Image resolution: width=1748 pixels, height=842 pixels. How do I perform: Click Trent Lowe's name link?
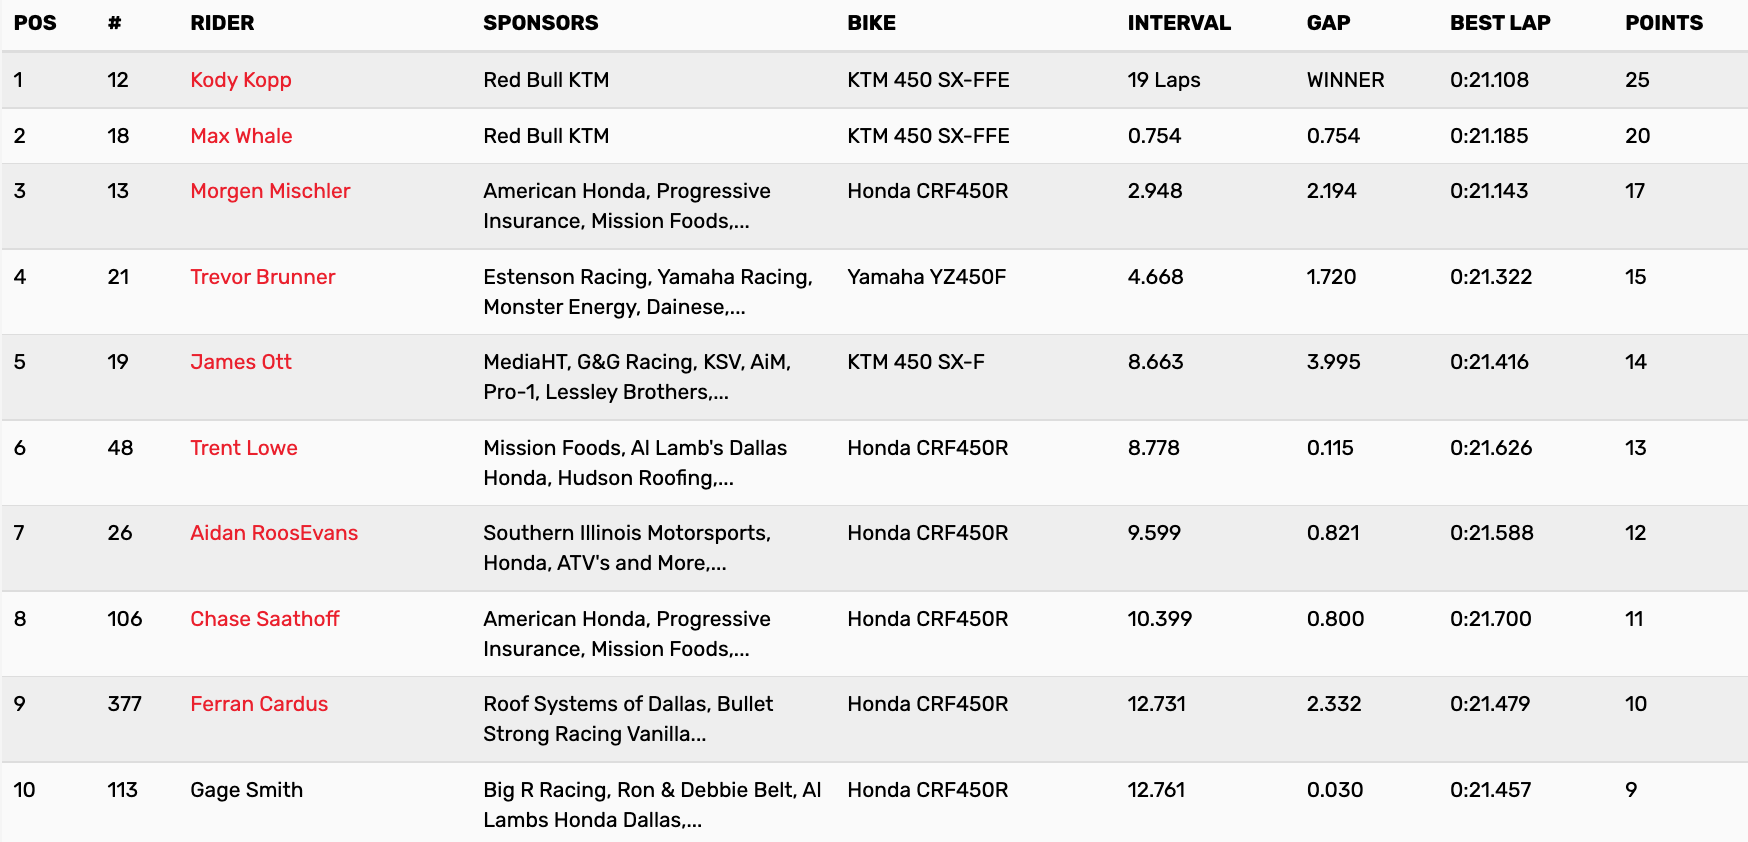pos(243,448)
